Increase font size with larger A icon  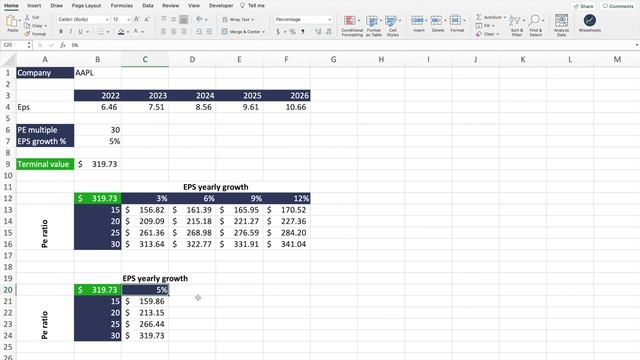click(x=137, y=20)
